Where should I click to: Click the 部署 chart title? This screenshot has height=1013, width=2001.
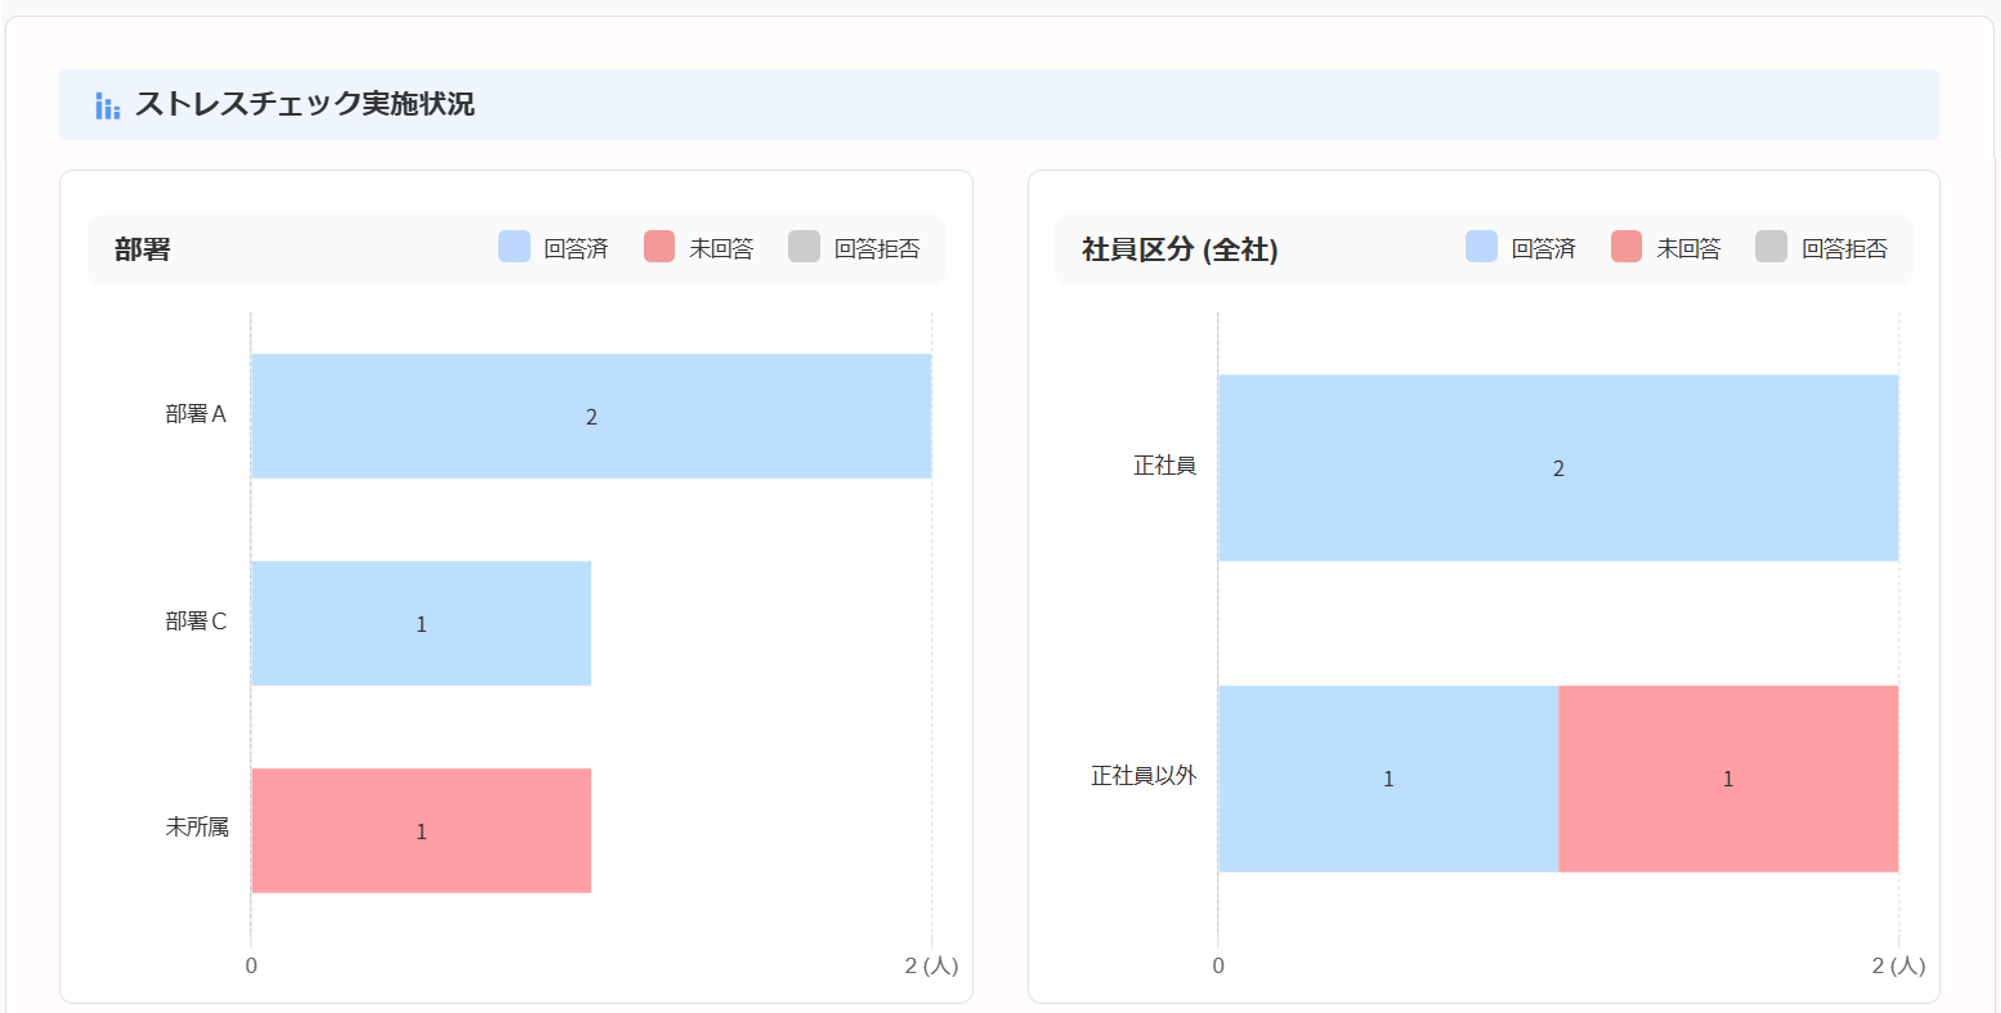[142, 249]
